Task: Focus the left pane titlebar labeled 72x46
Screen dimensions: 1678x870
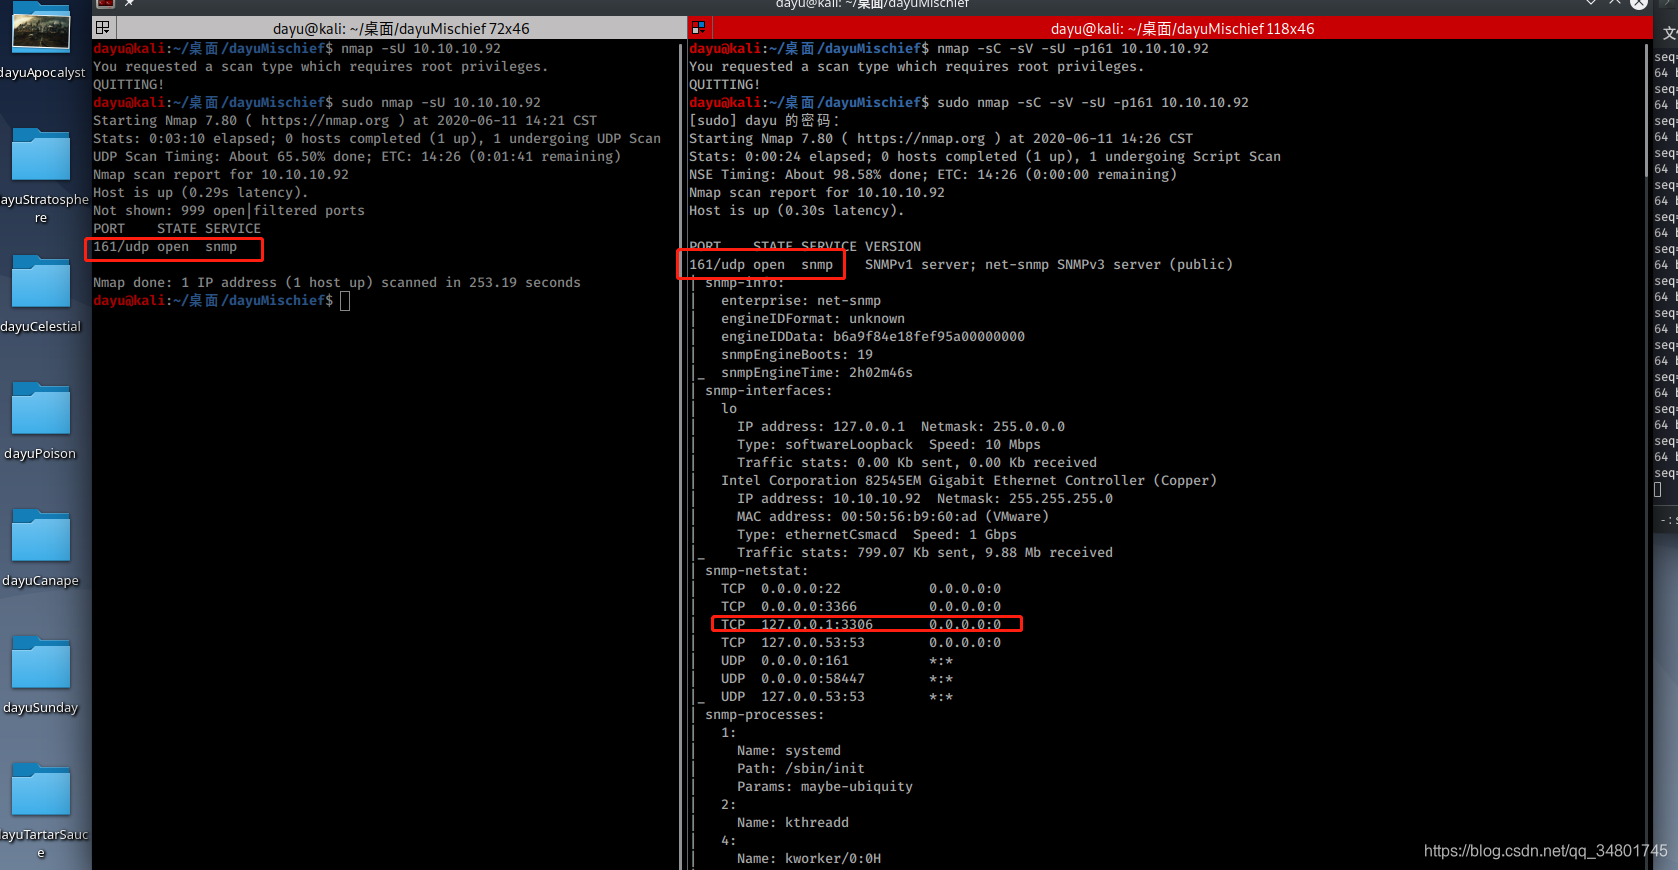Action: tap(400, 28)
